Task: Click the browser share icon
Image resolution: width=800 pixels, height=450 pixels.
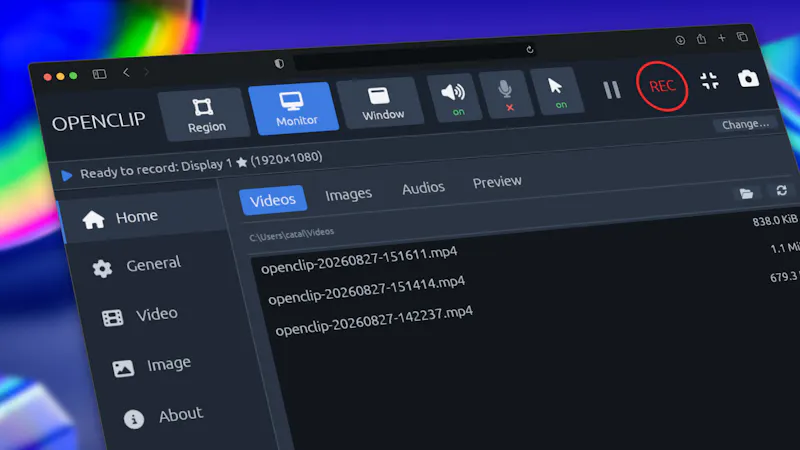Action: (x=702, y=38)
